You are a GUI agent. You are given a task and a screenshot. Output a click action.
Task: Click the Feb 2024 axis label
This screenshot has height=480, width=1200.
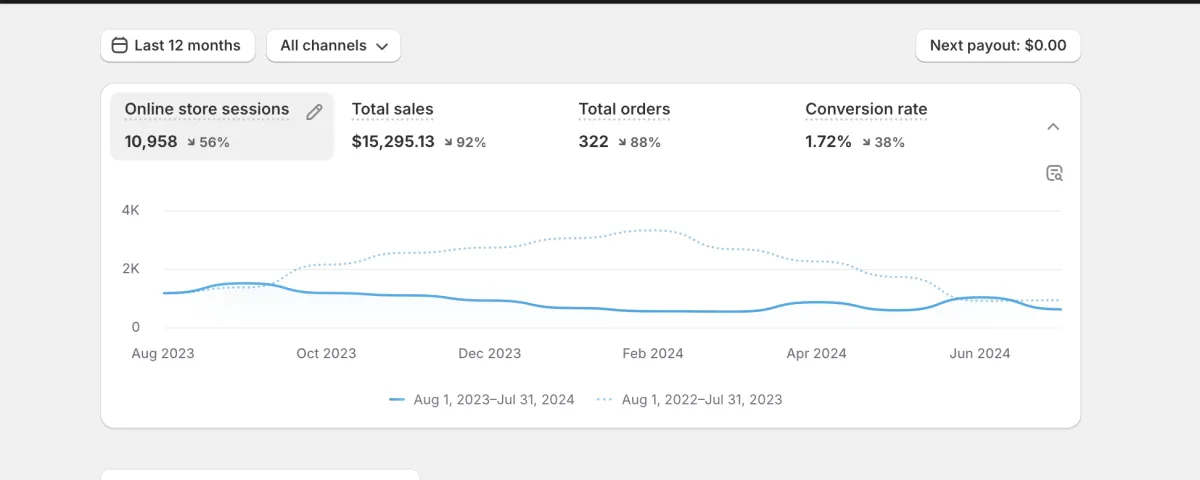click(x=653, y=353)
